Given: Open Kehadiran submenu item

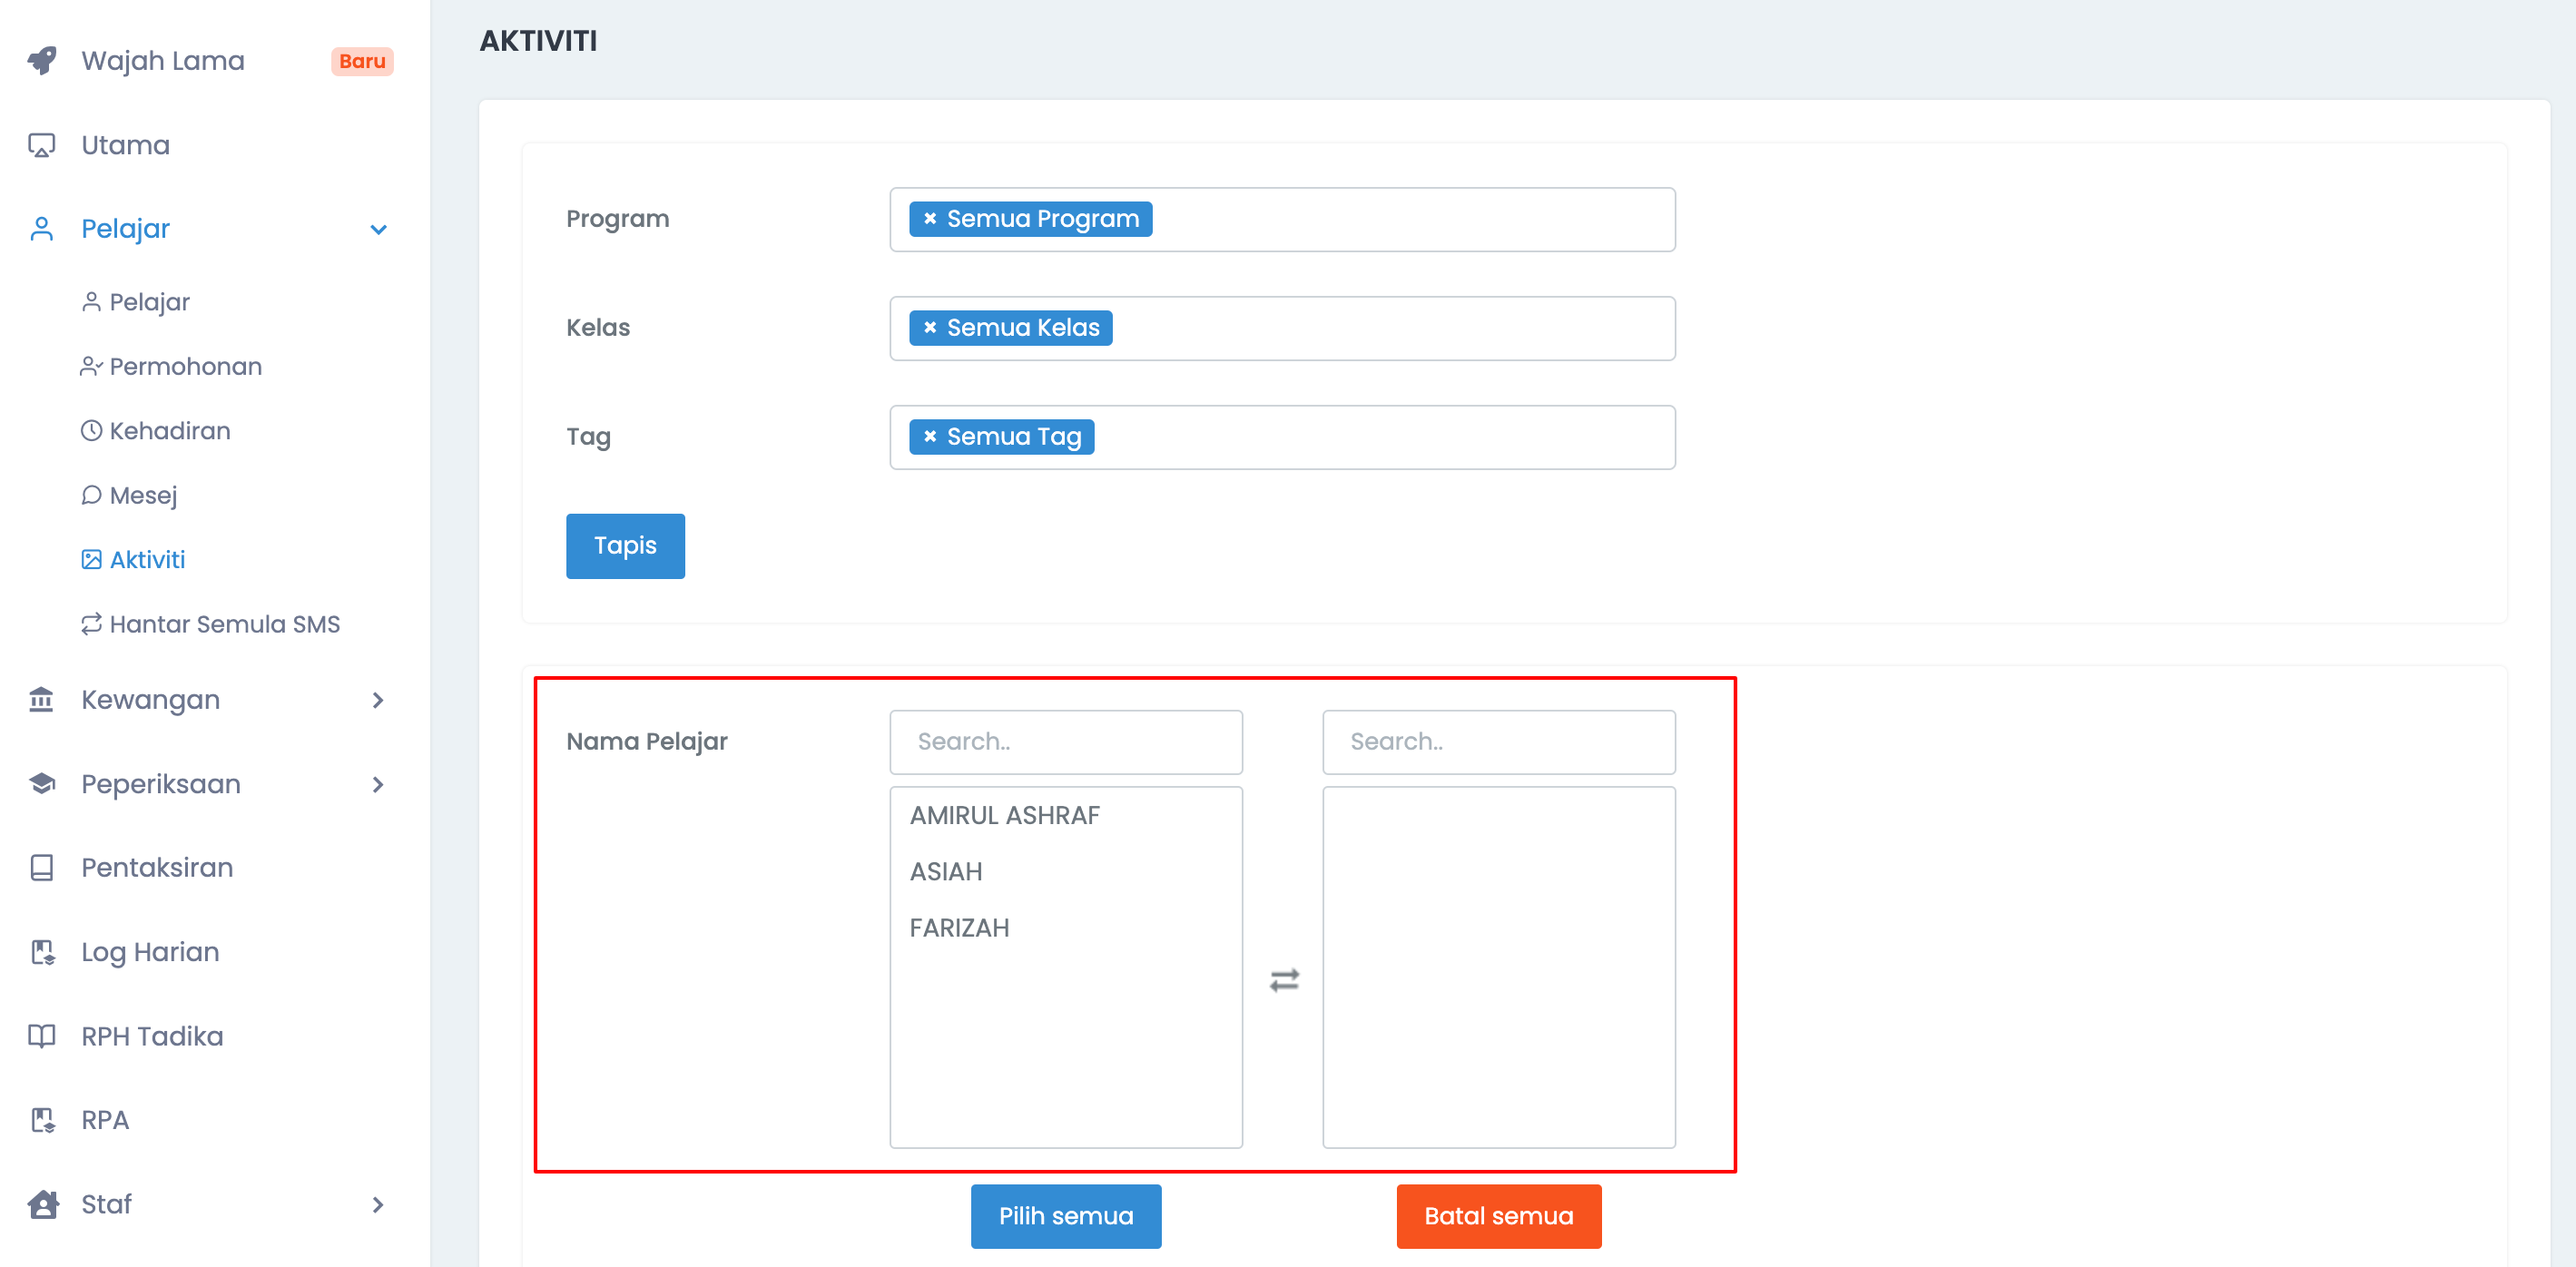Looking at the screenshot, I should point(169,431).
